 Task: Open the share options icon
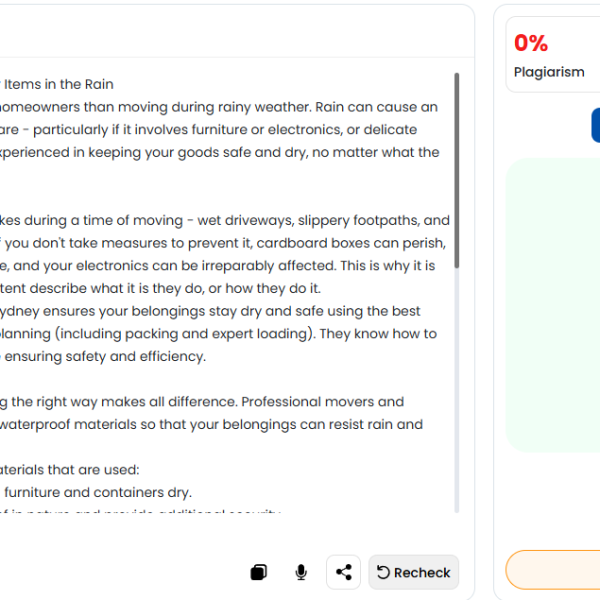344,572
